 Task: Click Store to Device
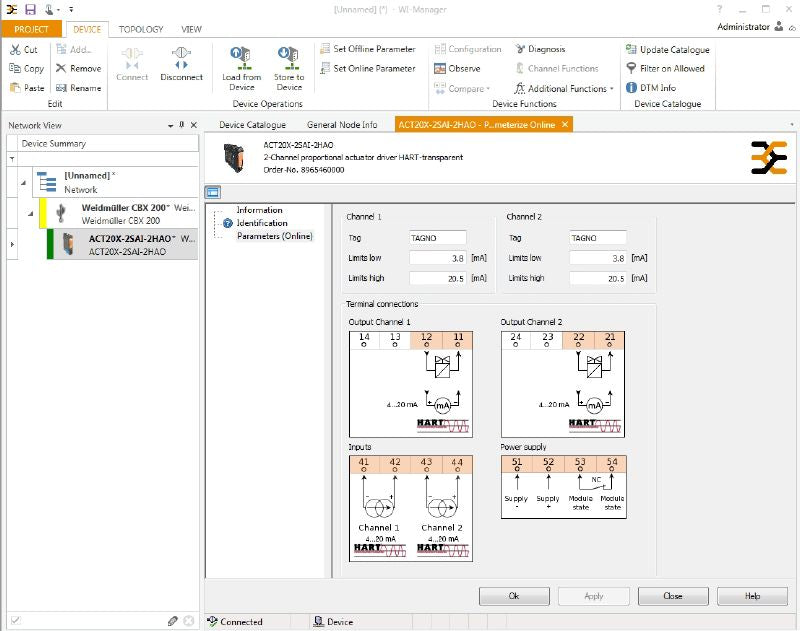[x=289, y=62]
